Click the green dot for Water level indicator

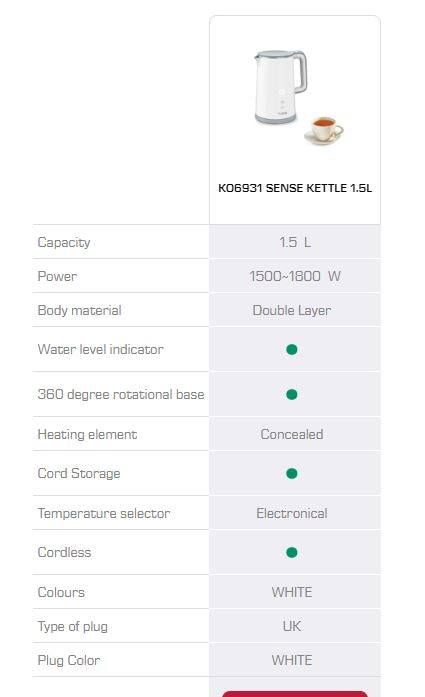pyautogui.click(x=292, y=349)
